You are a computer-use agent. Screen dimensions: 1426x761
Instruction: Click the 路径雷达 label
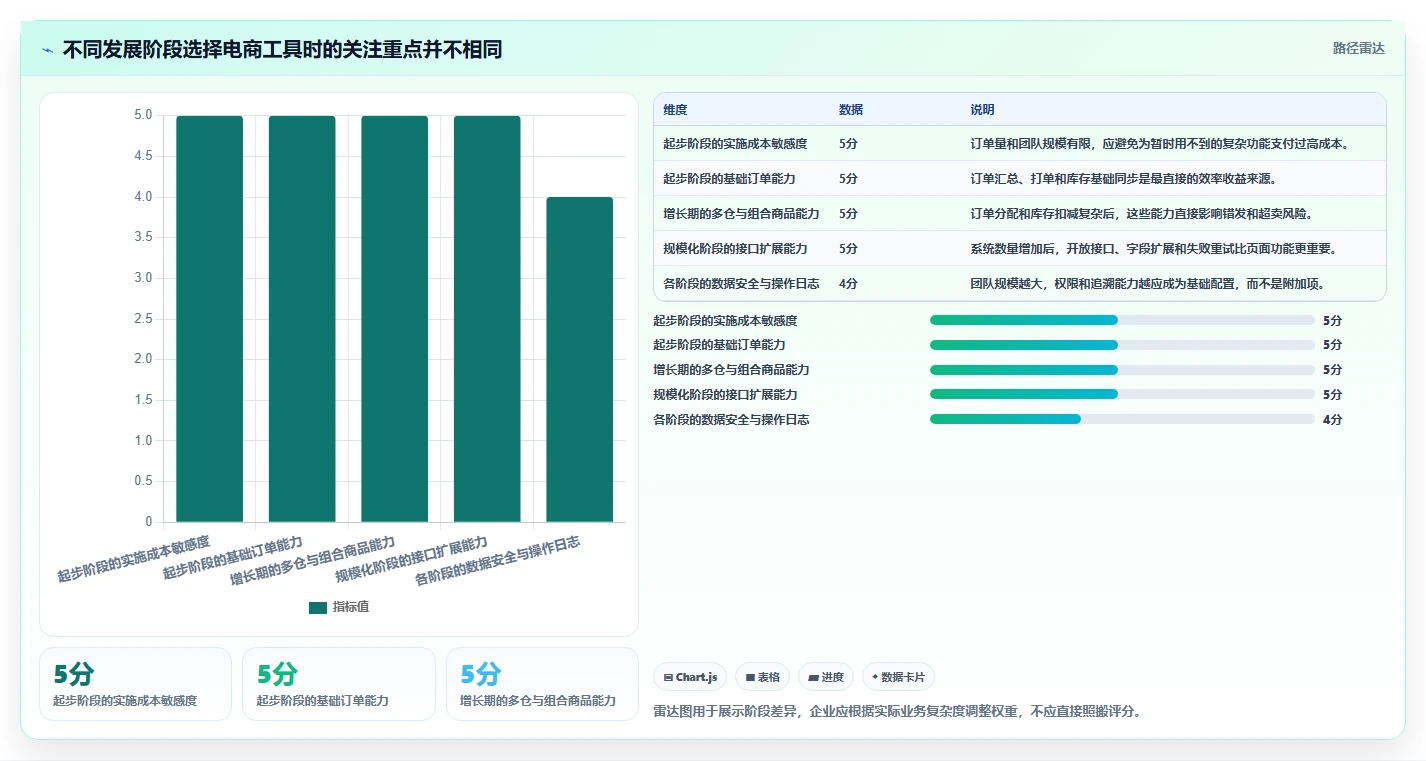[x=1358, y=48]
